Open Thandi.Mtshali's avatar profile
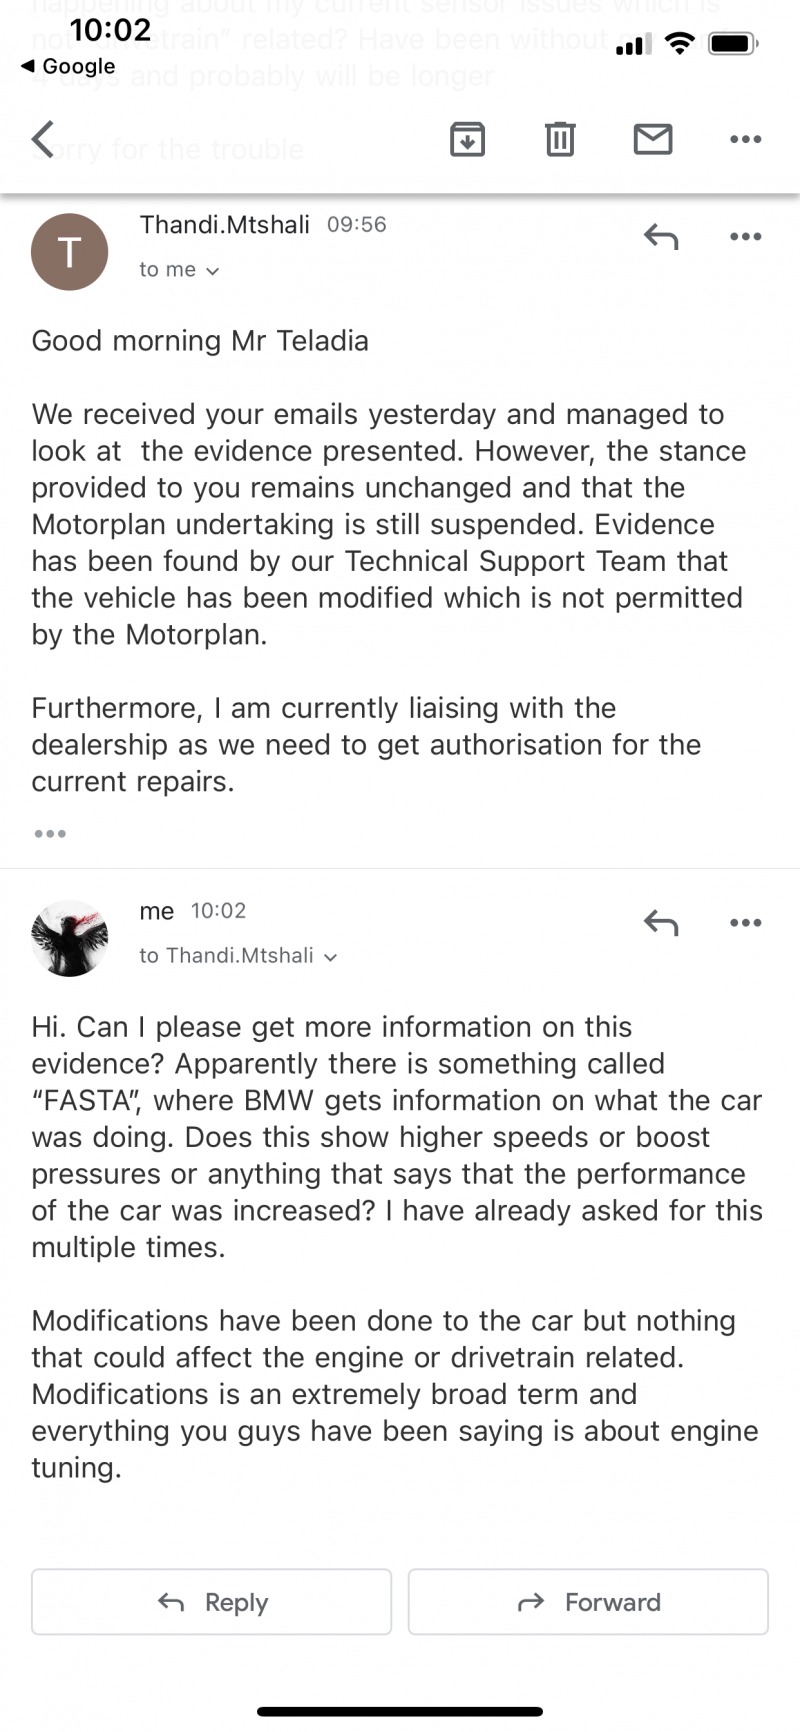The image size is (800, 1732). tap(69, 252)
